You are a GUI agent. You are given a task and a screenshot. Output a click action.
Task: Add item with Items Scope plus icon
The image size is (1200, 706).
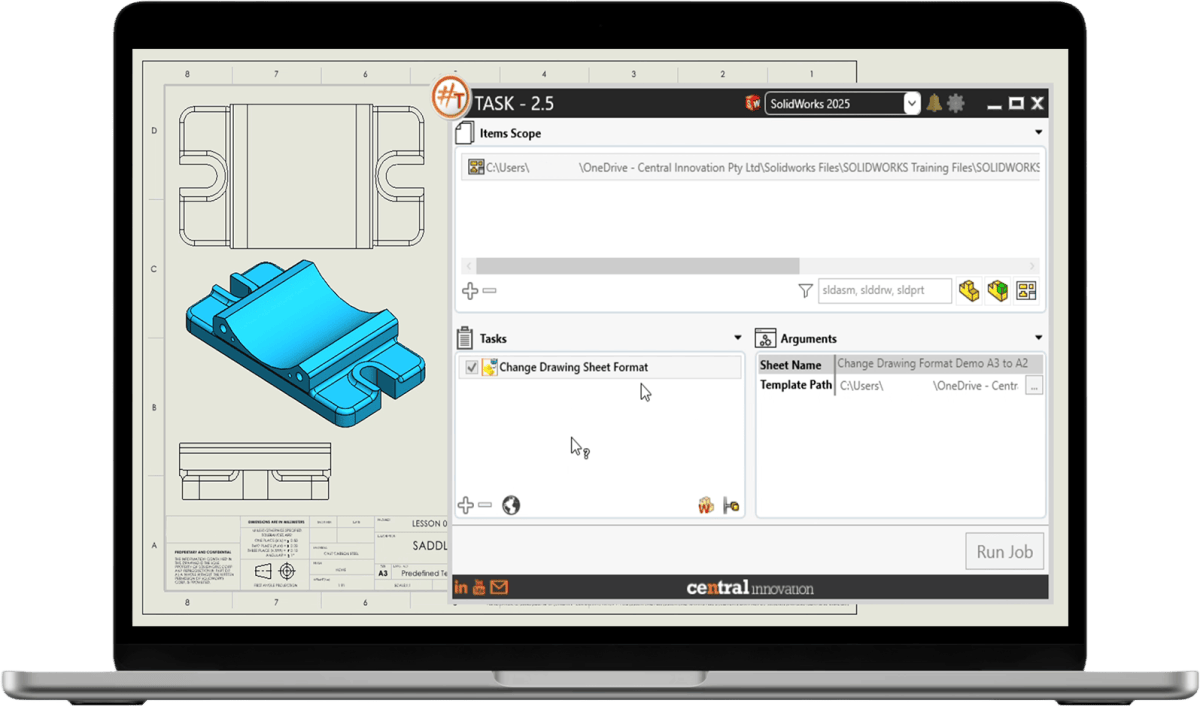pos(469,291)
